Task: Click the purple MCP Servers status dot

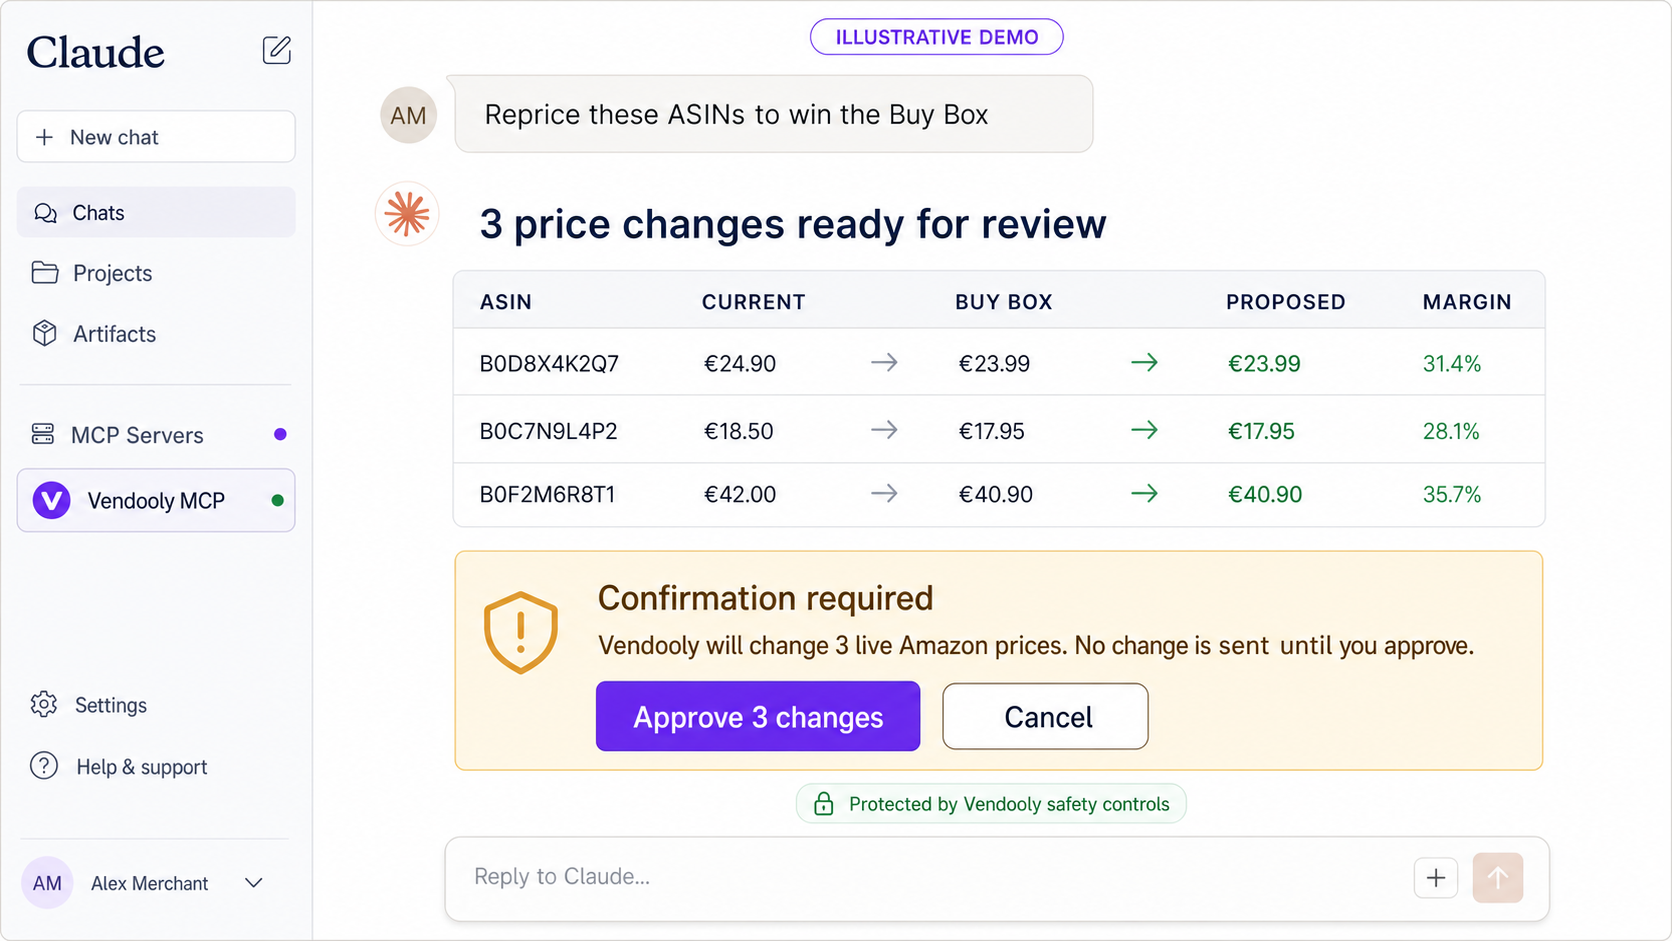Action: (280, 434)
